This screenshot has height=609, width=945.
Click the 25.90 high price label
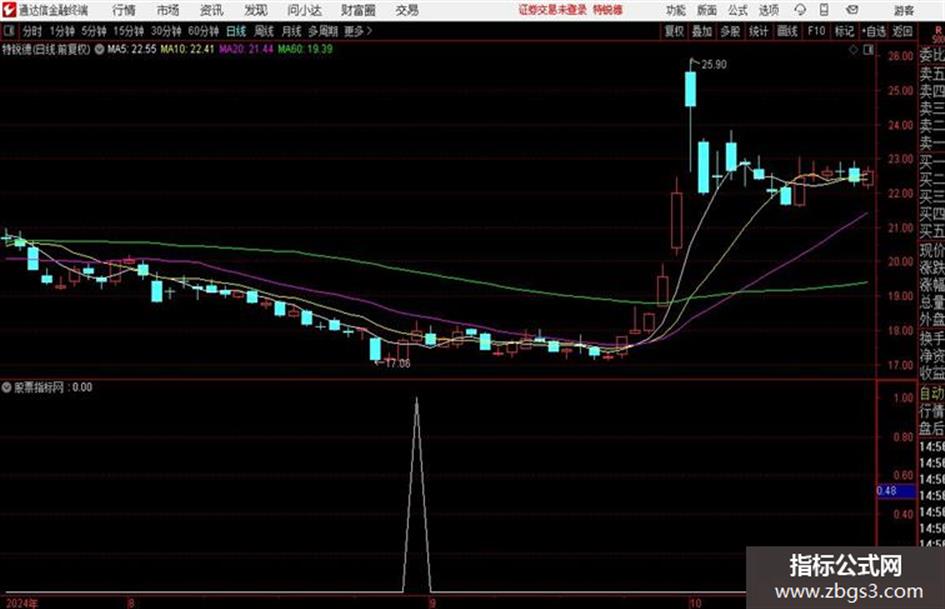pyautogui.click(x=714, y=65)
